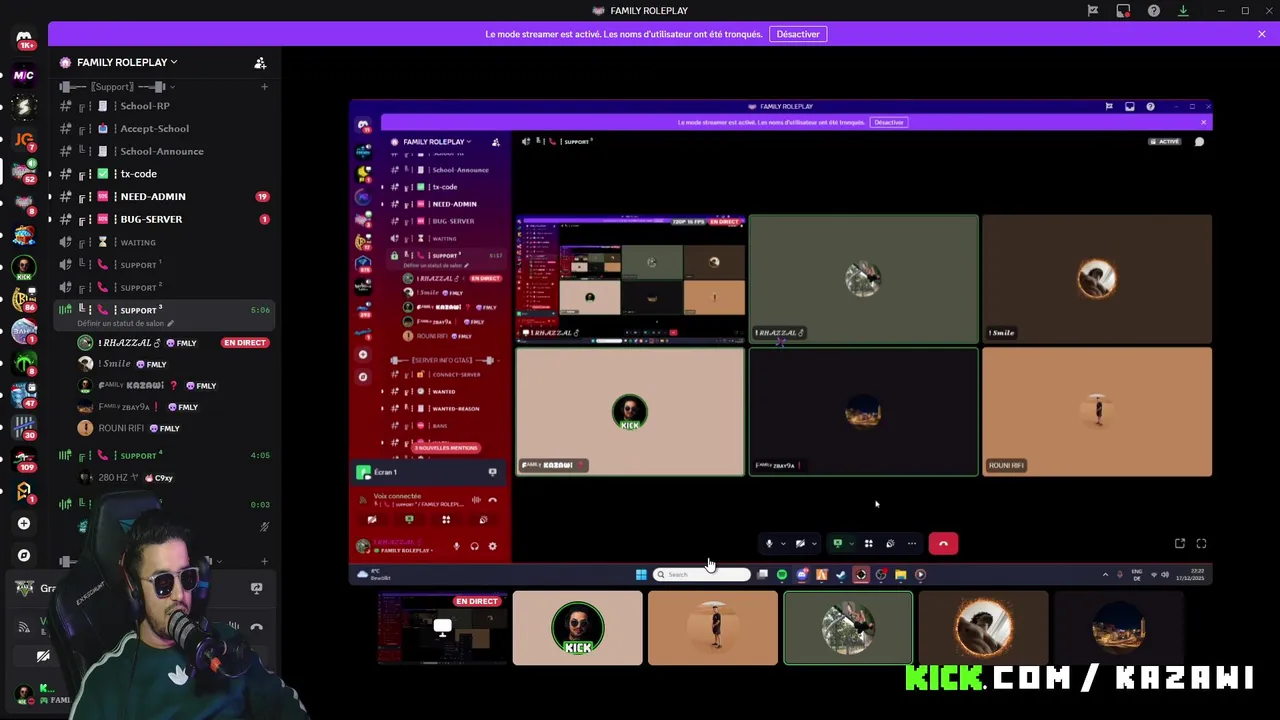Enter fullscreen mode for the call
This screenshot has width=1280, height=720.
pyautogui.click(x=1201, y=544)
